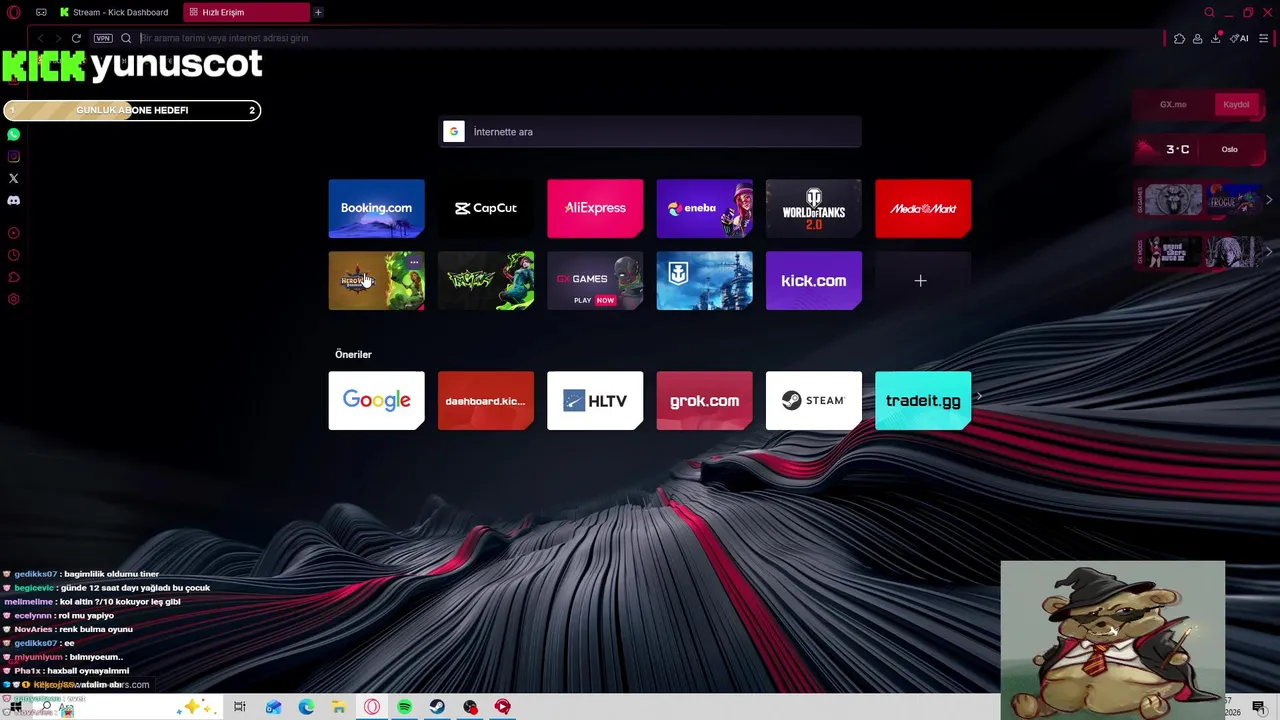Expand GX Games row with chevron
The height and width of the screenshot is (720, 1280).
click(x=1269, y=200)
